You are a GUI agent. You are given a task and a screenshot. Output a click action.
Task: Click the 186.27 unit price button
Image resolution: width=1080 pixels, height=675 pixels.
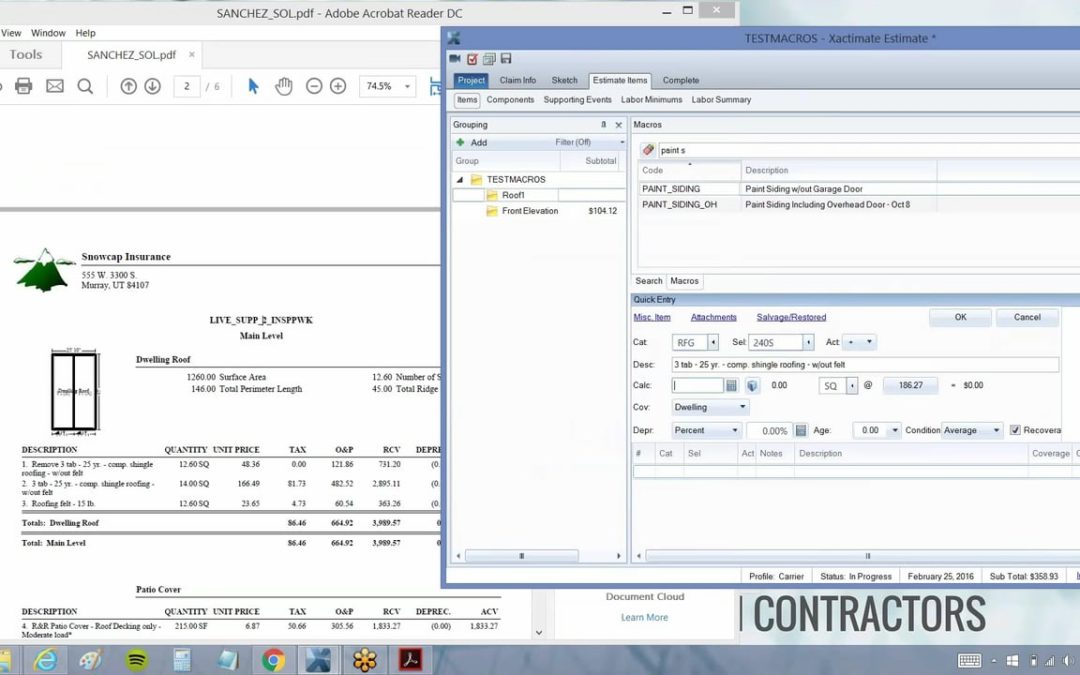911,386
